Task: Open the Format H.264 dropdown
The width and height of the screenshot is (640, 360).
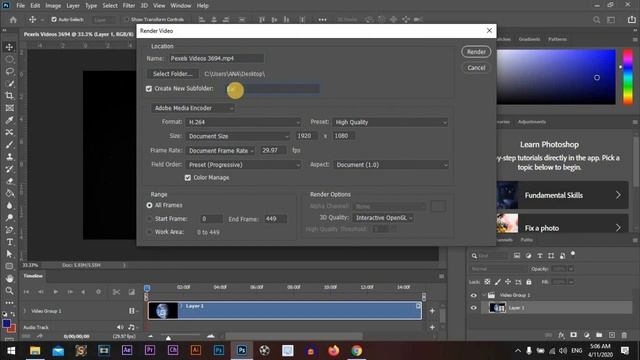Action: pyautogui.click(x=243, y=122)
